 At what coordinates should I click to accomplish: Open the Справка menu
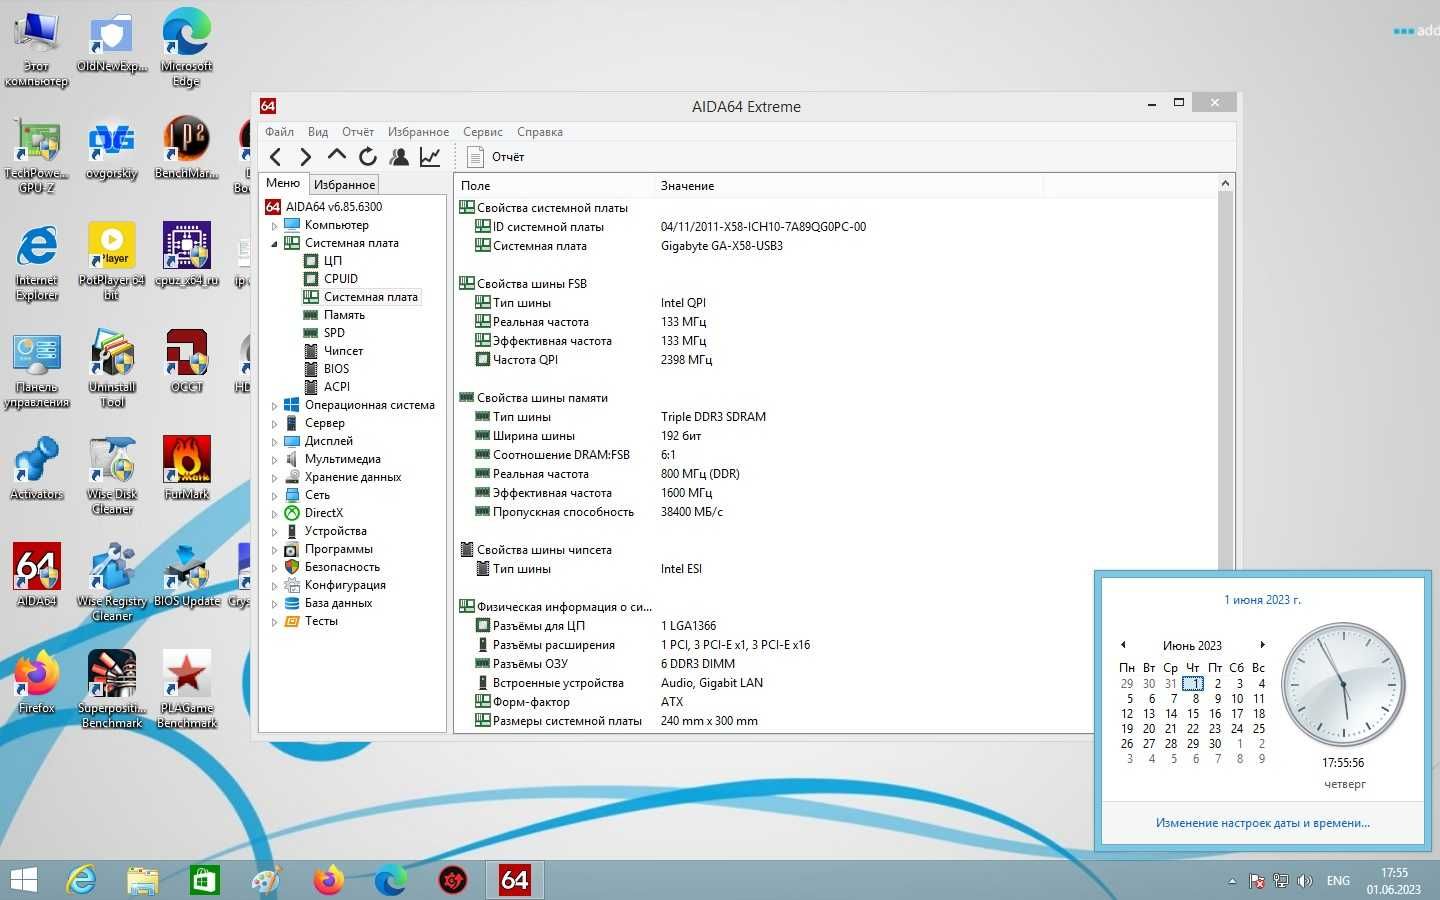point(540,132)
